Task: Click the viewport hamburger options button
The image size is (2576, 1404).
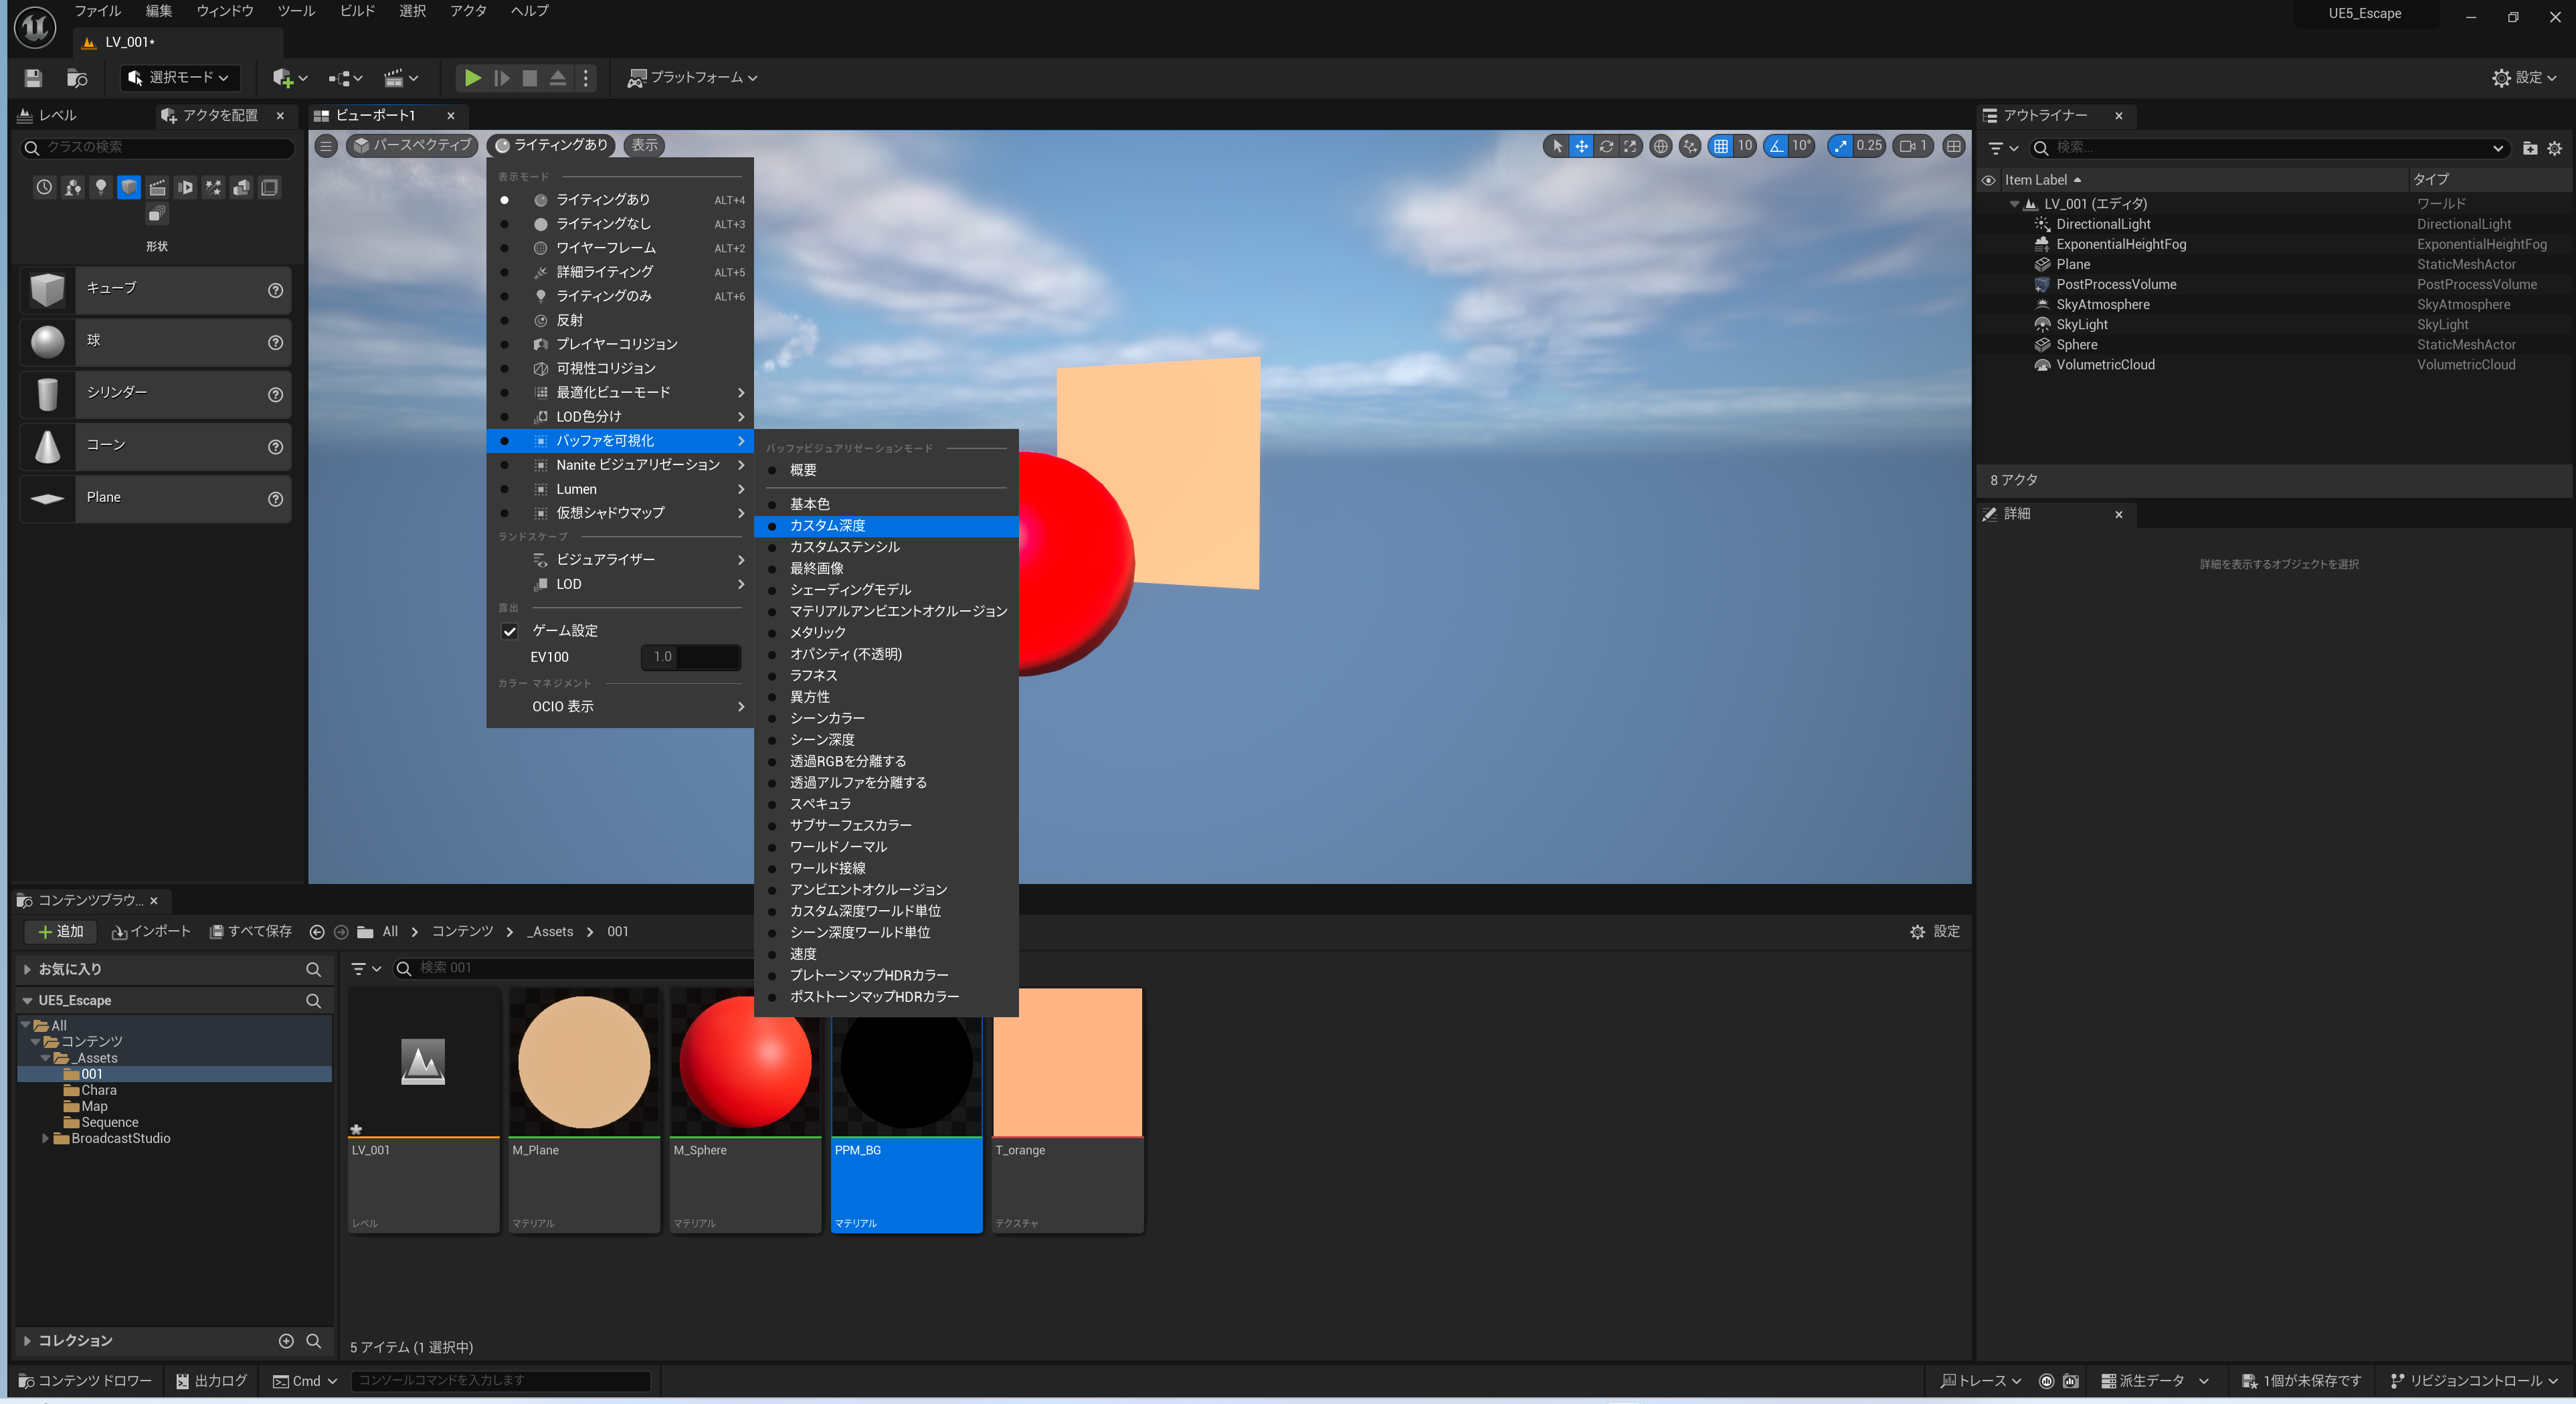Action: click(325, 146)
